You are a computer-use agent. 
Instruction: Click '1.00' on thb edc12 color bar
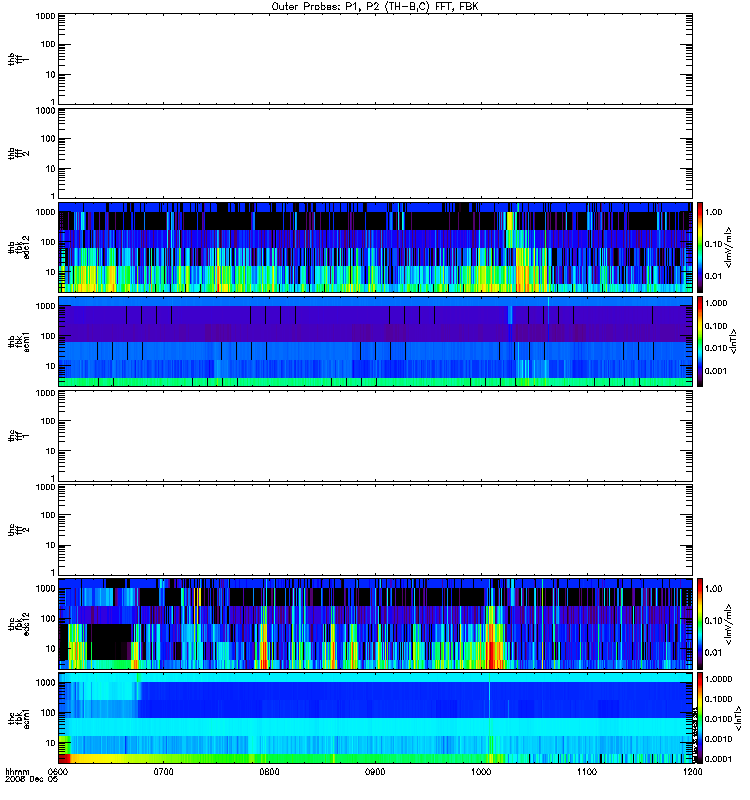click(713, 212)
